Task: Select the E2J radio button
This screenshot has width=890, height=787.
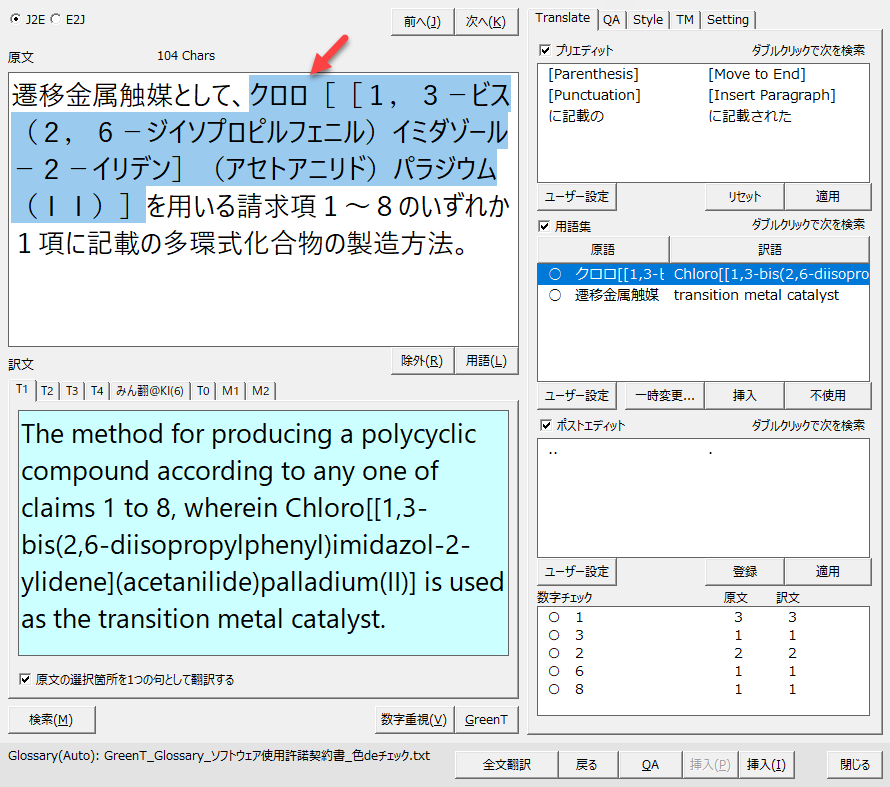Action: point(56,19)
